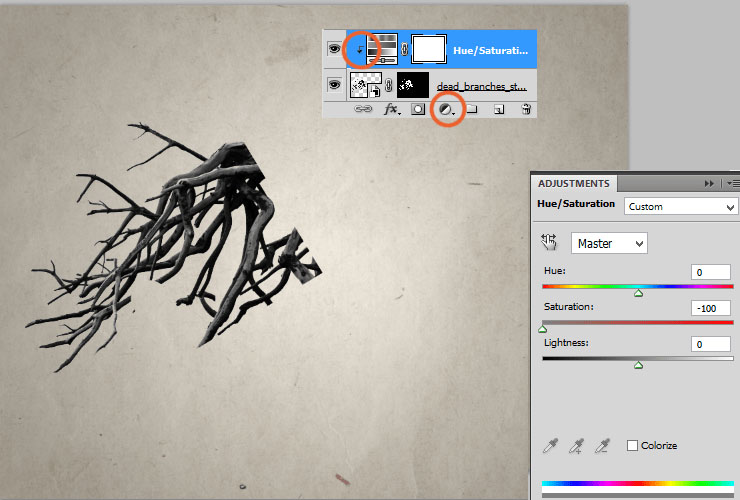Screen dimensions: 740x500
Task: Create a new group folder icon
Action: tap(472, 110)
